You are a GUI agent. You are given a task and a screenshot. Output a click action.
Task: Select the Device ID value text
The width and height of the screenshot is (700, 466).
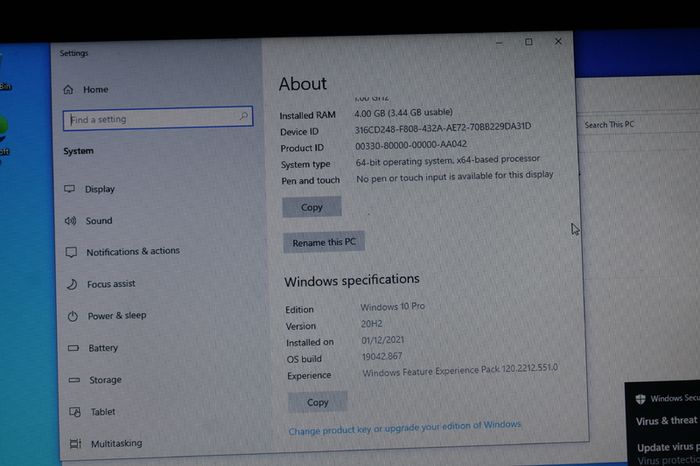click(x=443, y=128)
